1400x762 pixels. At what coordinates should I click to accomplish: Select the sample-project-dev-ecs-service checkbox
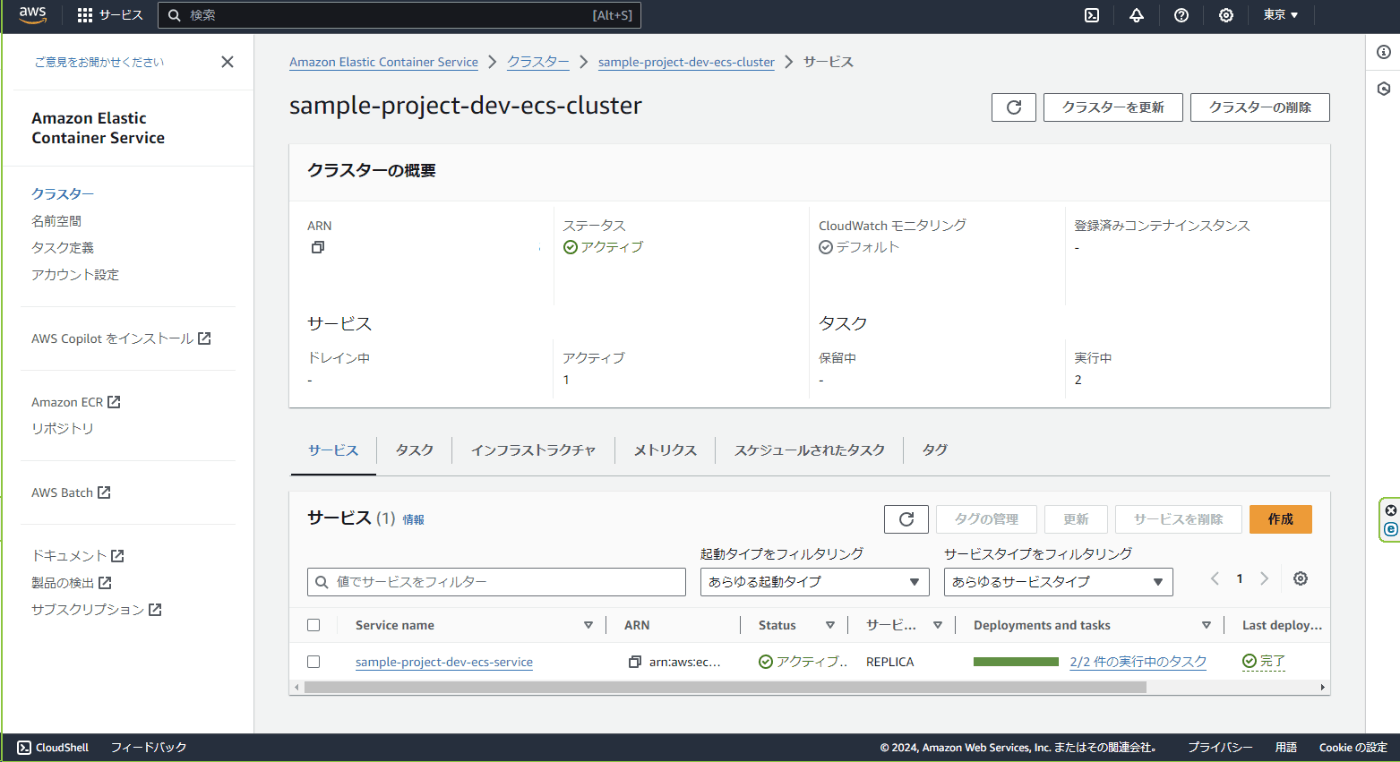(x=314, y=662)
